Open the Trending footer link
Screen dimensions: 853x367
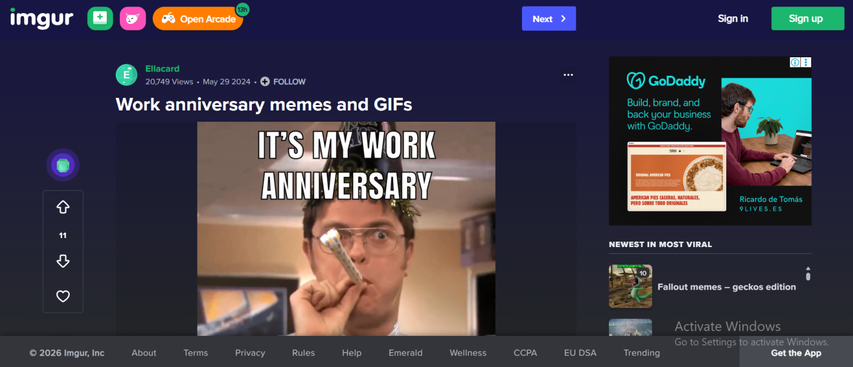(x=641, y=353)
